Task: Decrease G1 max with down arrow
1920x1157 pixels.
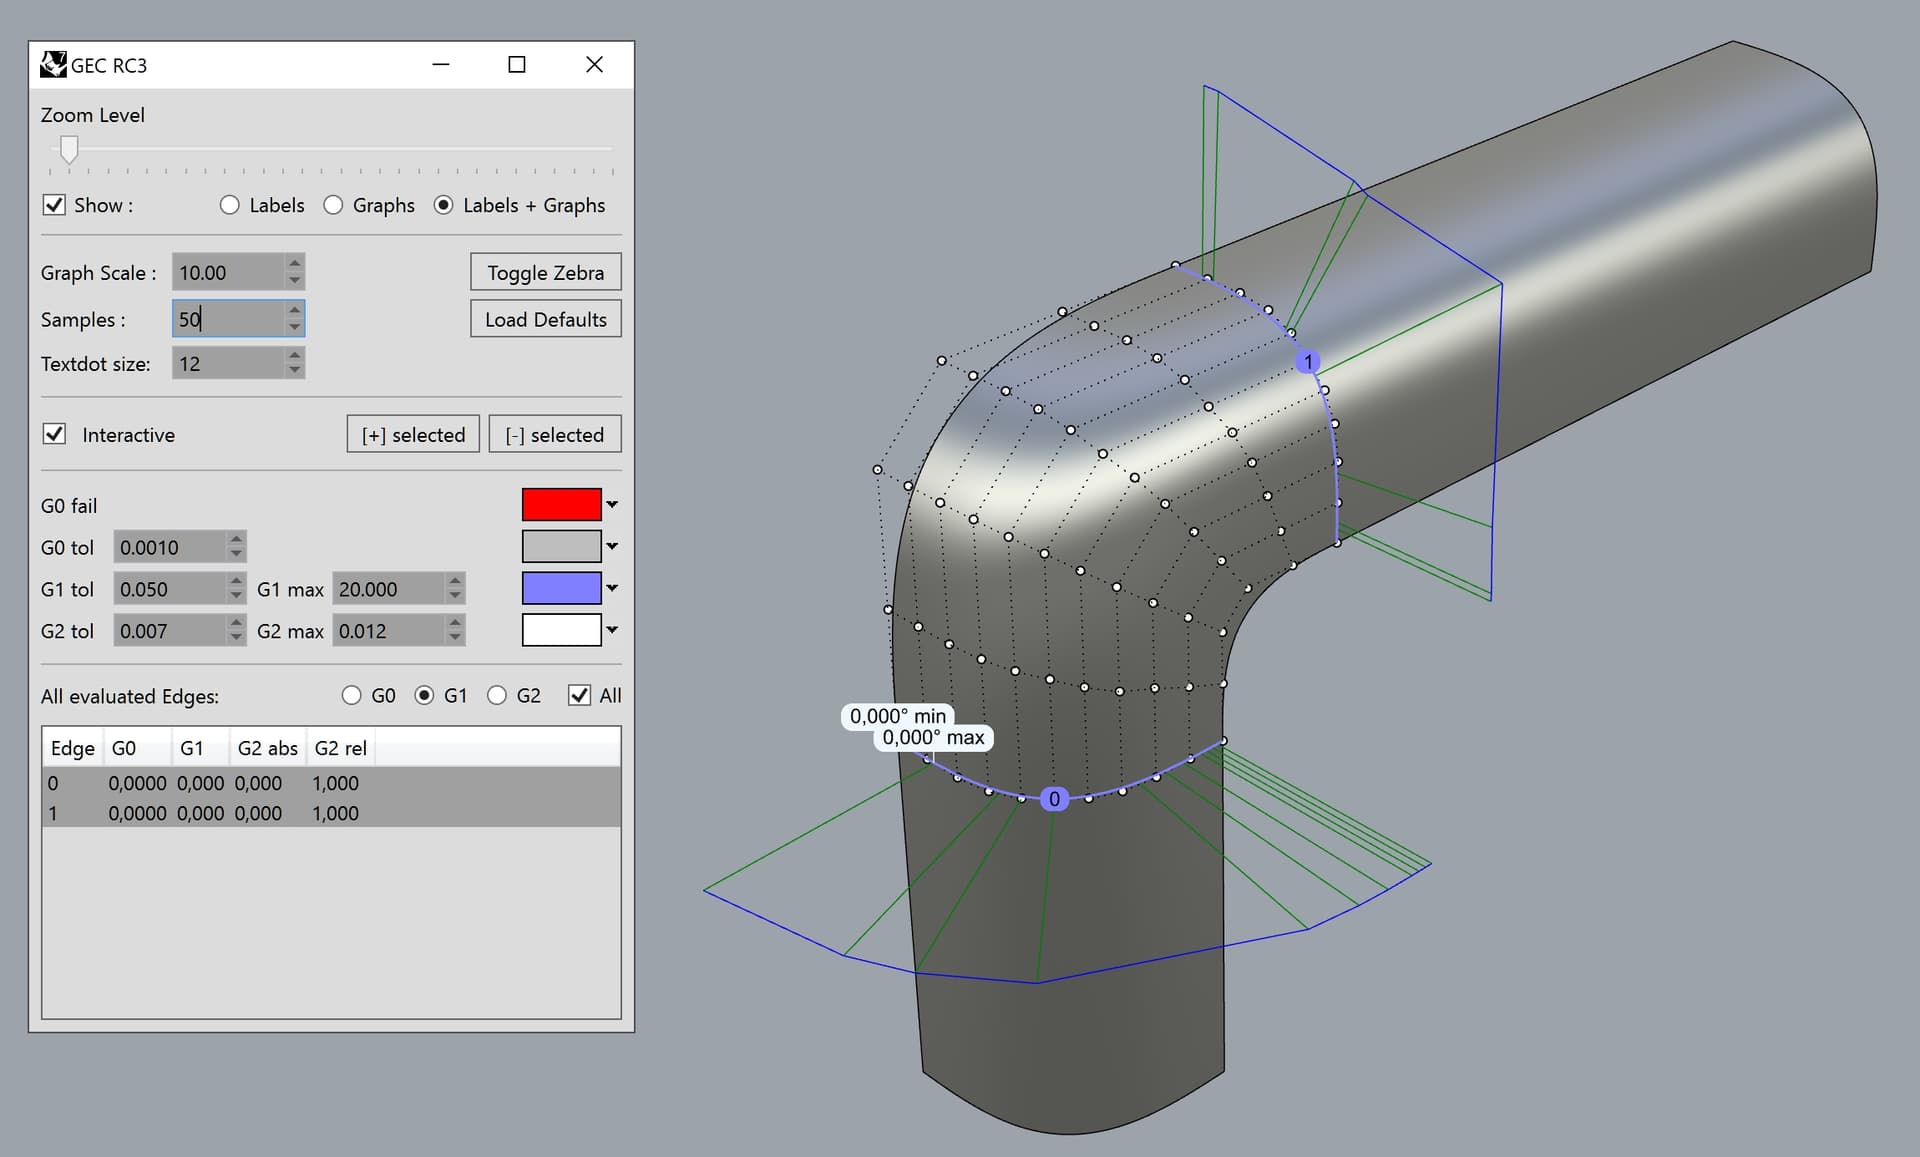Action: click(x=455, y=597)
